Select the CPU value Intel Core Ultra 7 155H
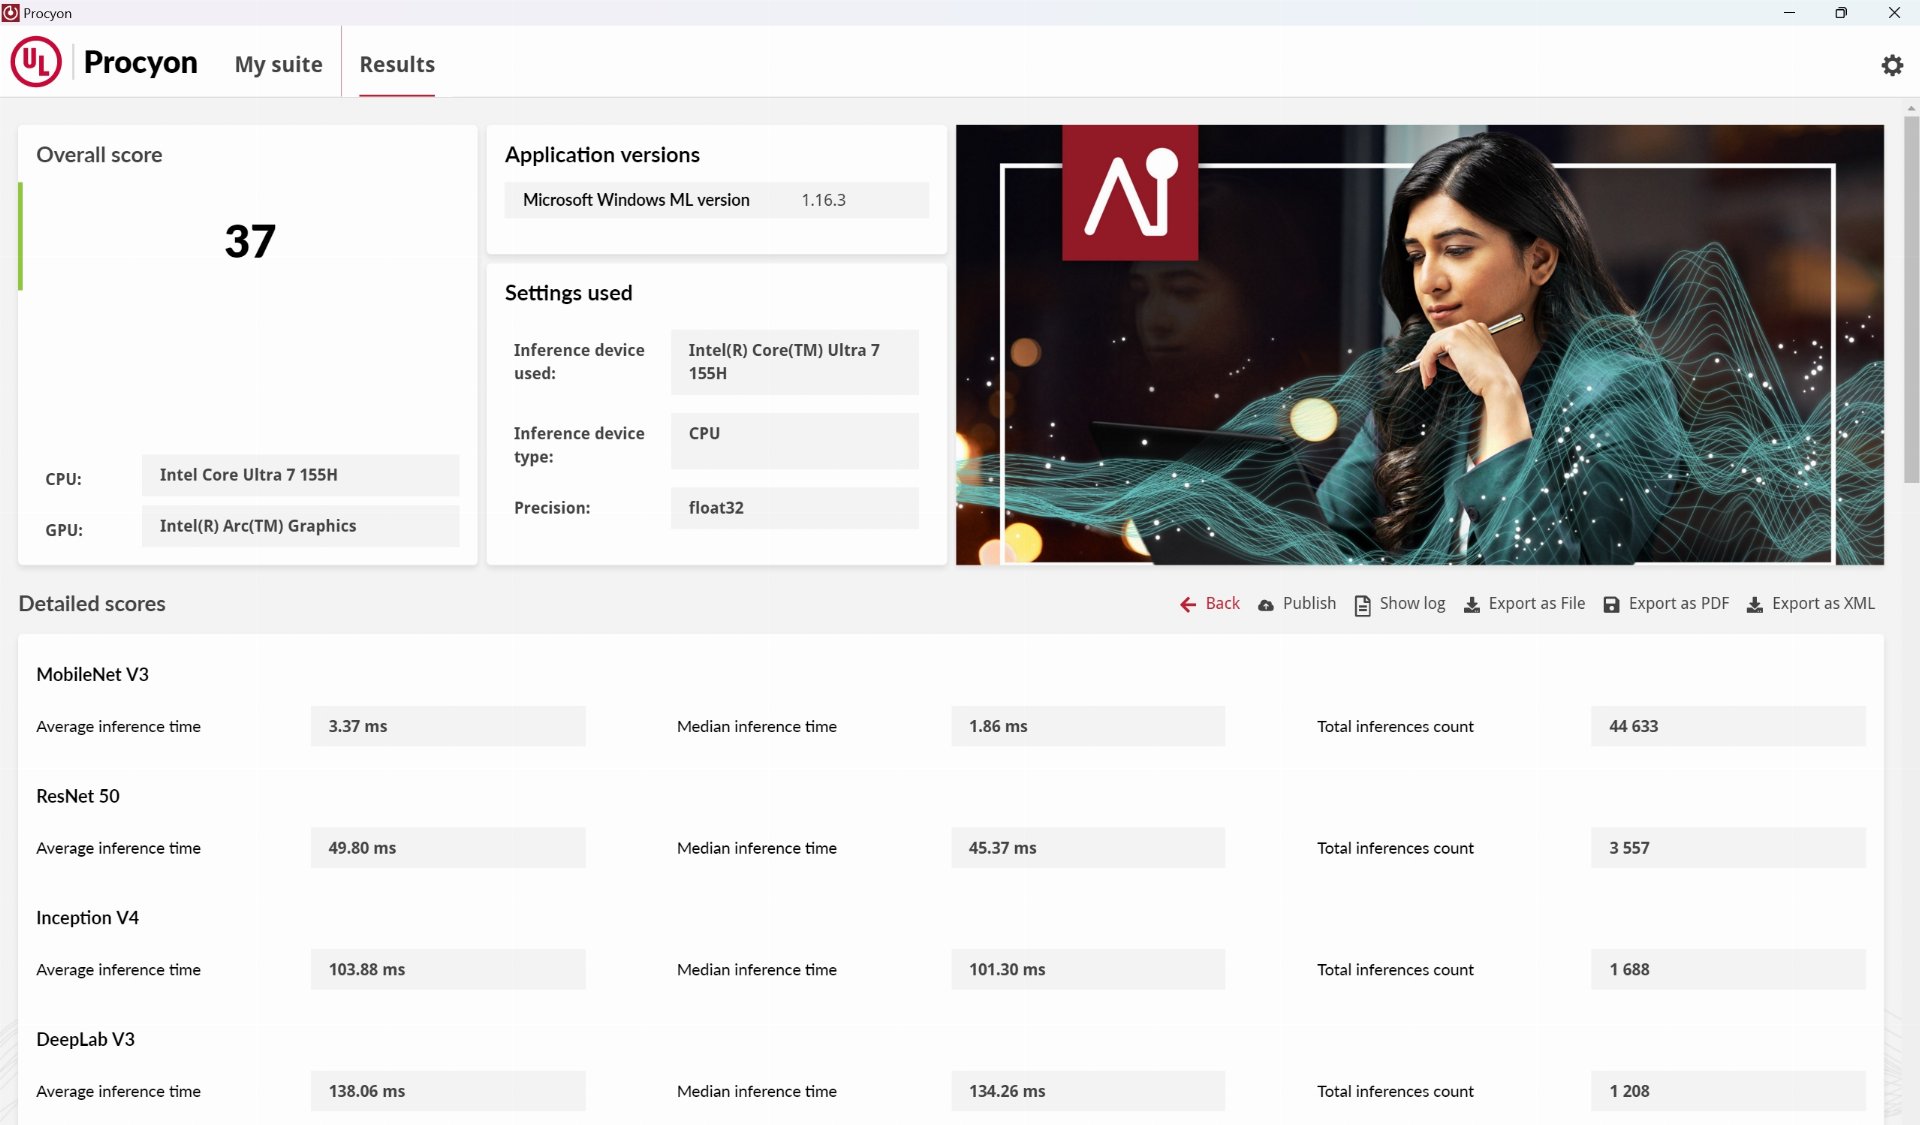1920x1125 pixels. point(300,475)
